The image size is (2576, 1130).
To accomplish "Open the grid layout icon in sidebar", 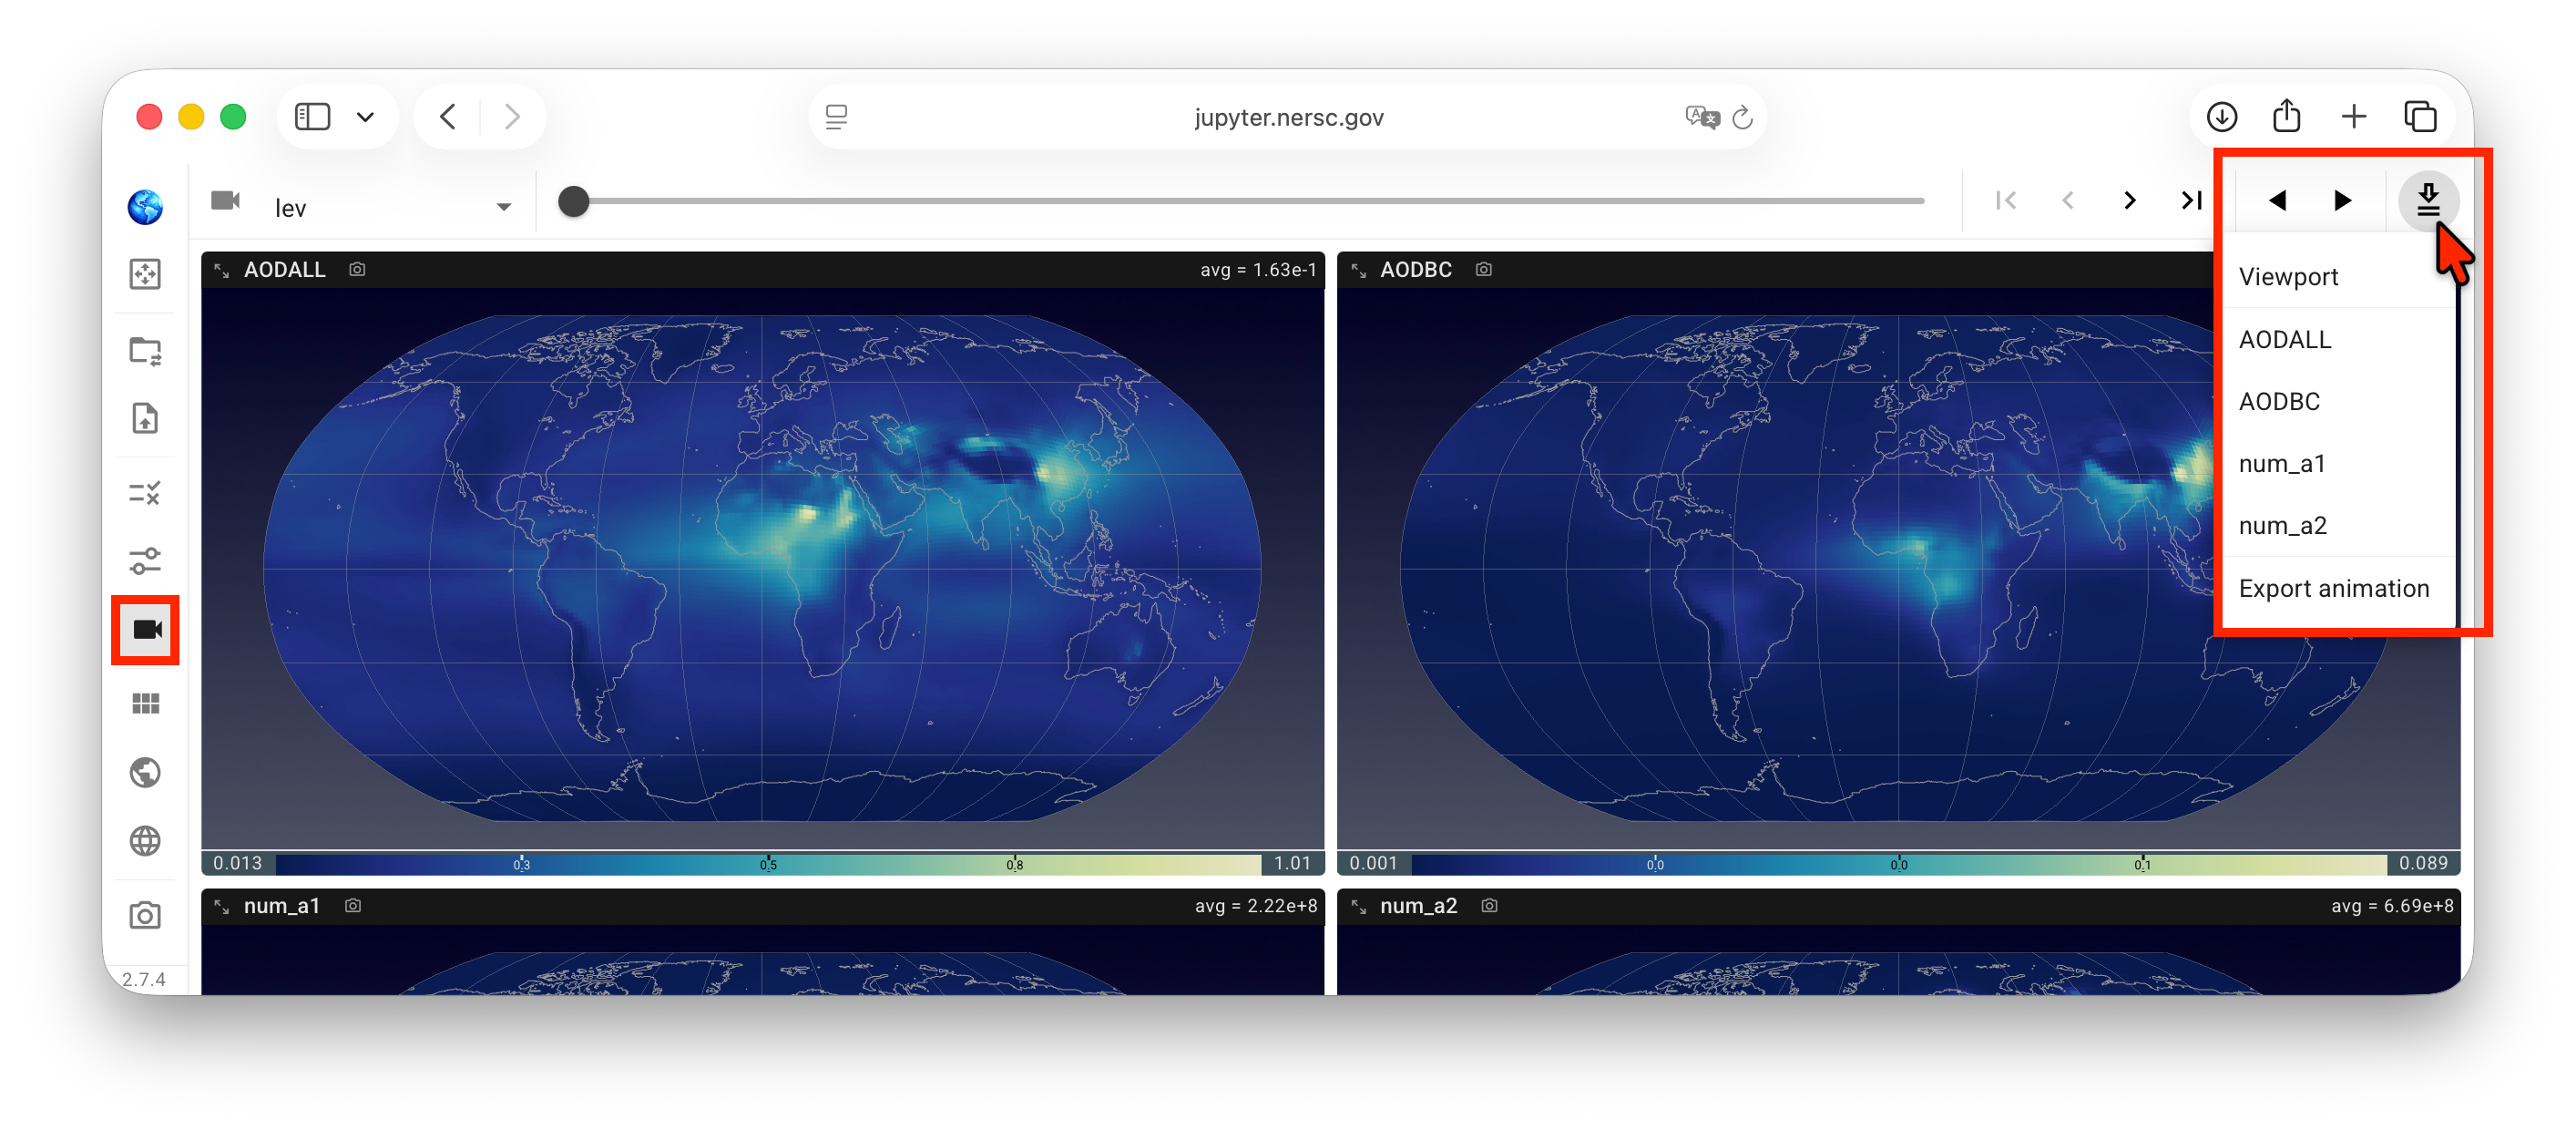I will pyautogui.click(x=145, y=704).
